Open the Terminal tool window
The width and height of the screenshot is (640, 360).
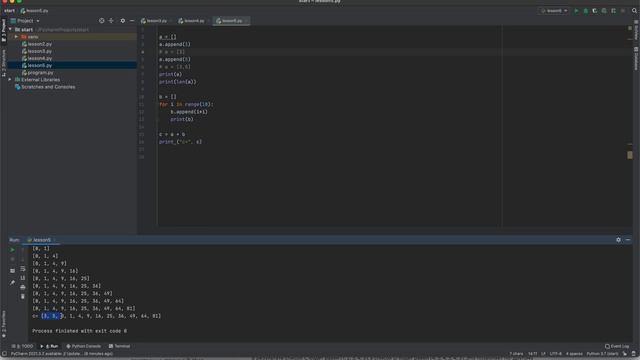coord(119,346)
